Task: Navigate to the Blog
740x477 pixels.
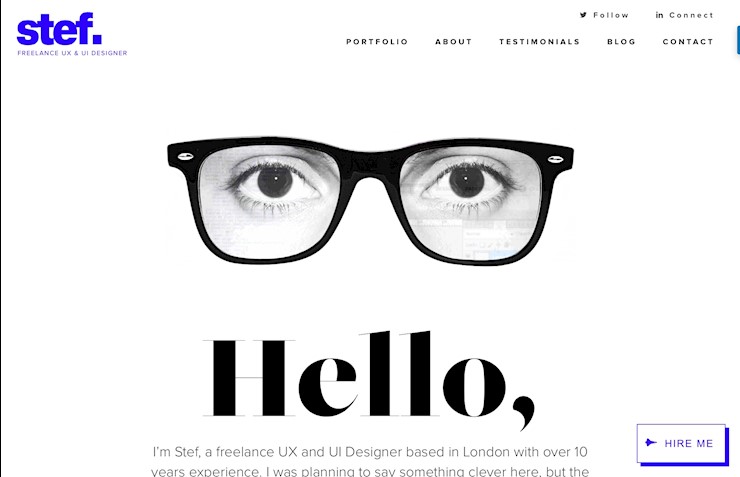Action: [621, 42]
